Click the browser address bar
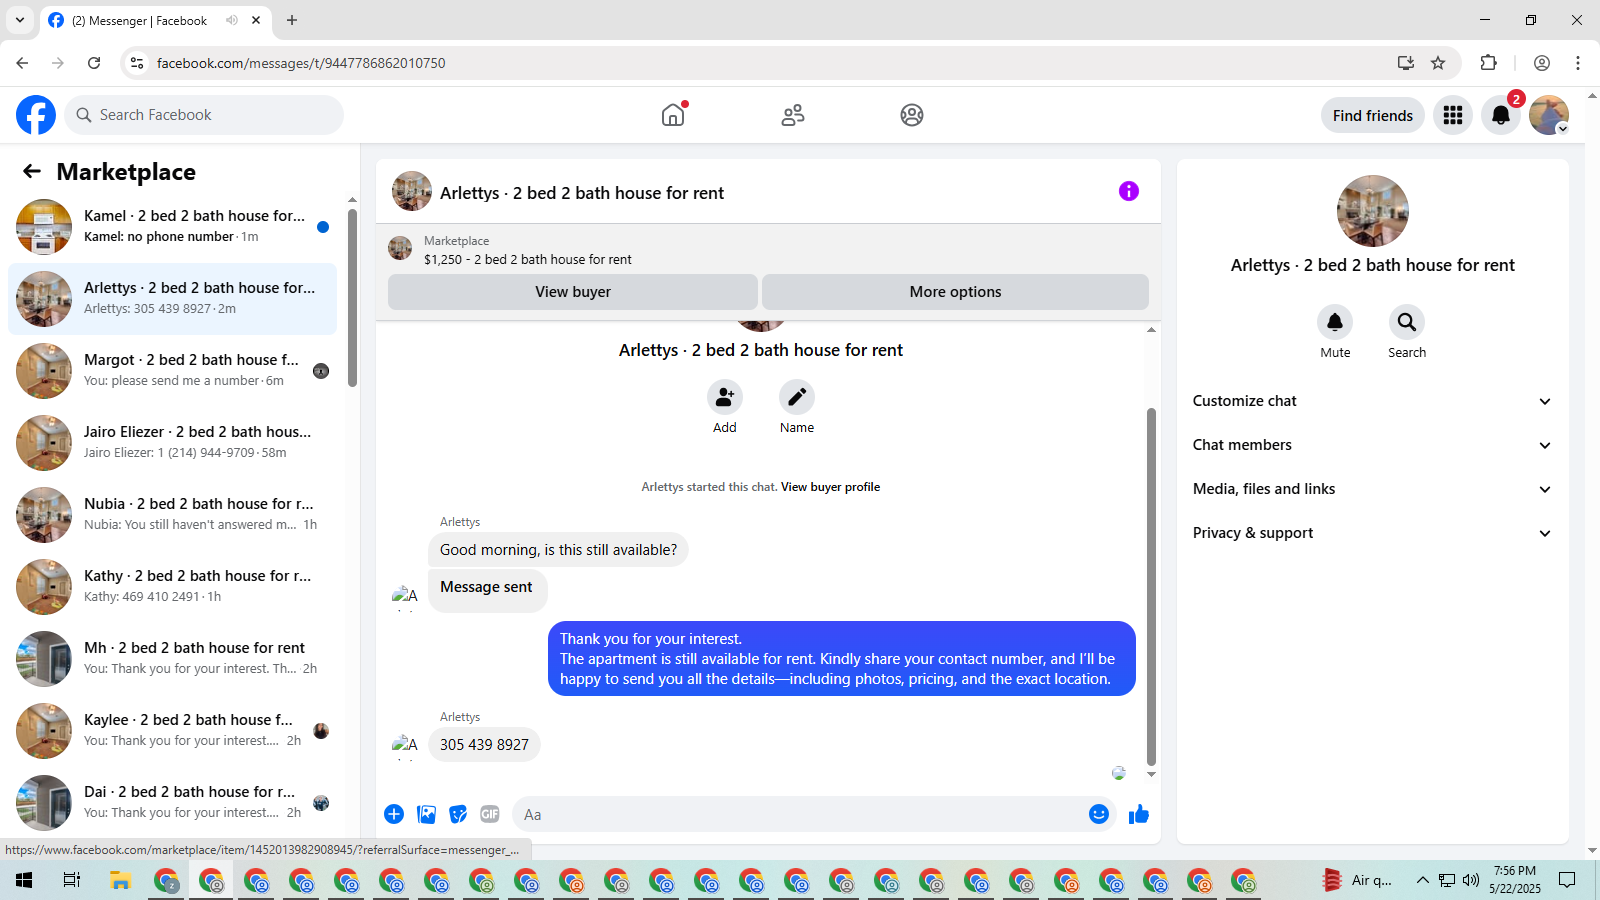This screenshot has height=900, width=1600. [770, 63]
